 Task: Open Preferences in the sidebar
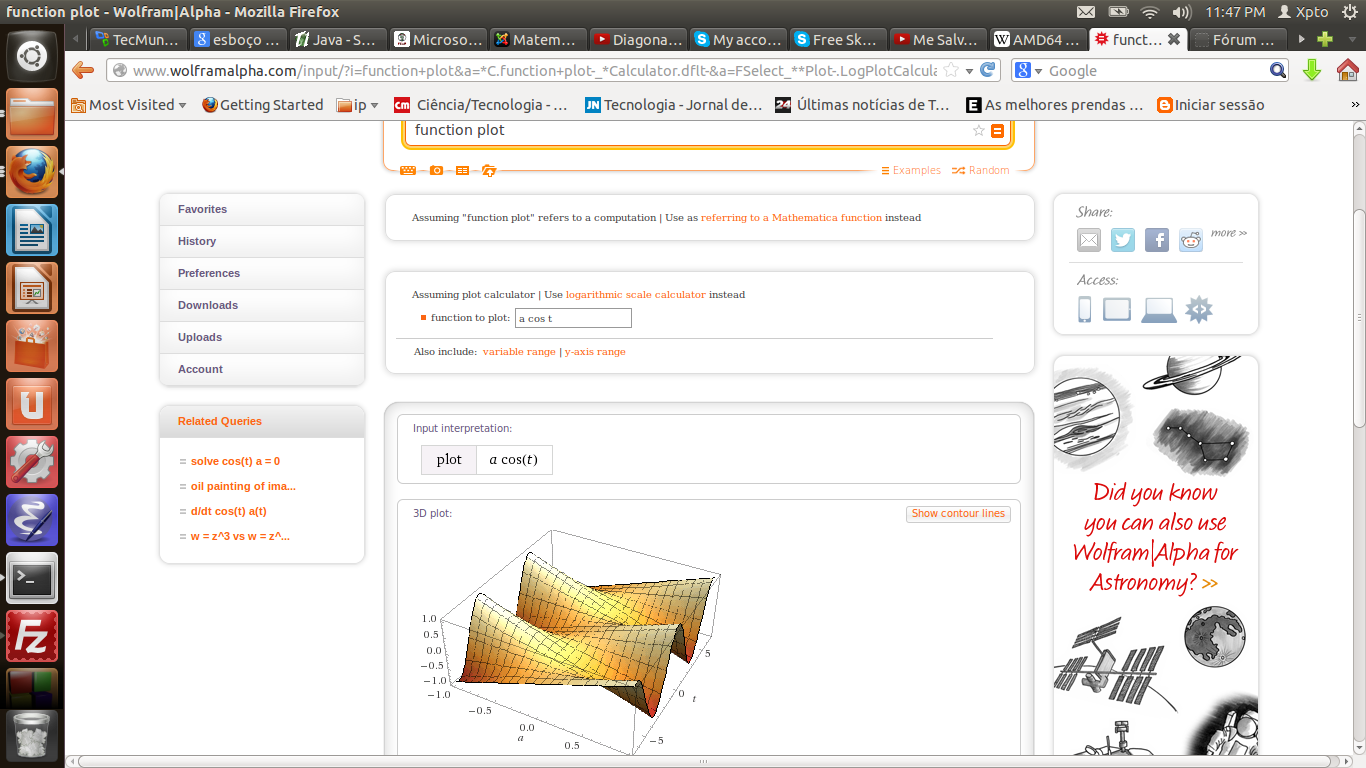pyautogui.click(x=262, y=273)
